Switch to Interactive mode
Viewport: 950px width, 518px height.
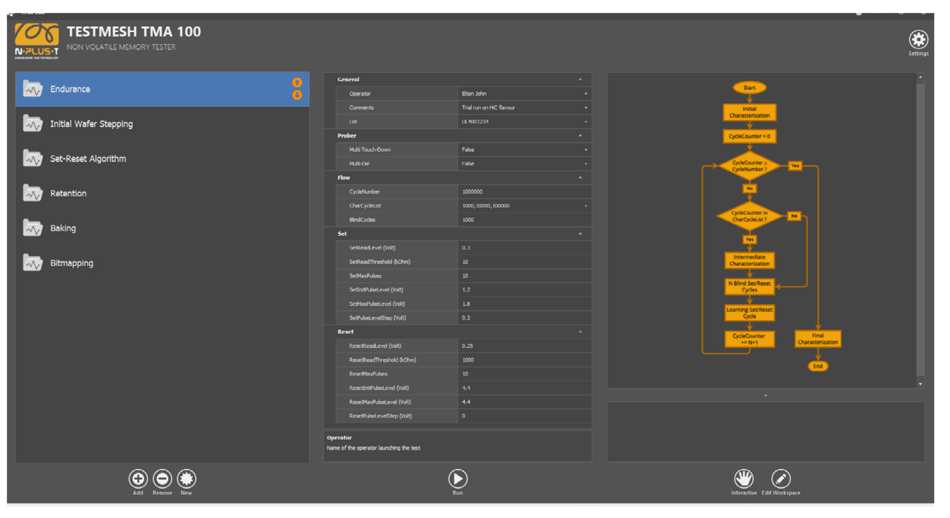(x=743, y=479)
